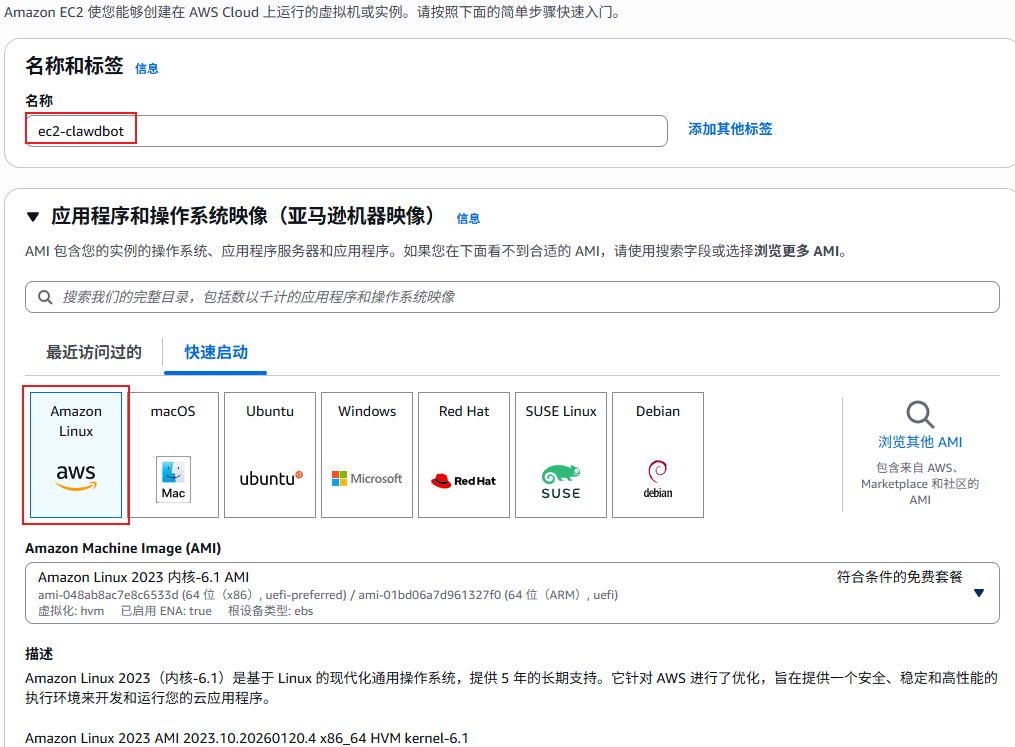Focus the name field containing ec2-clawdbot

pos(346,131)
